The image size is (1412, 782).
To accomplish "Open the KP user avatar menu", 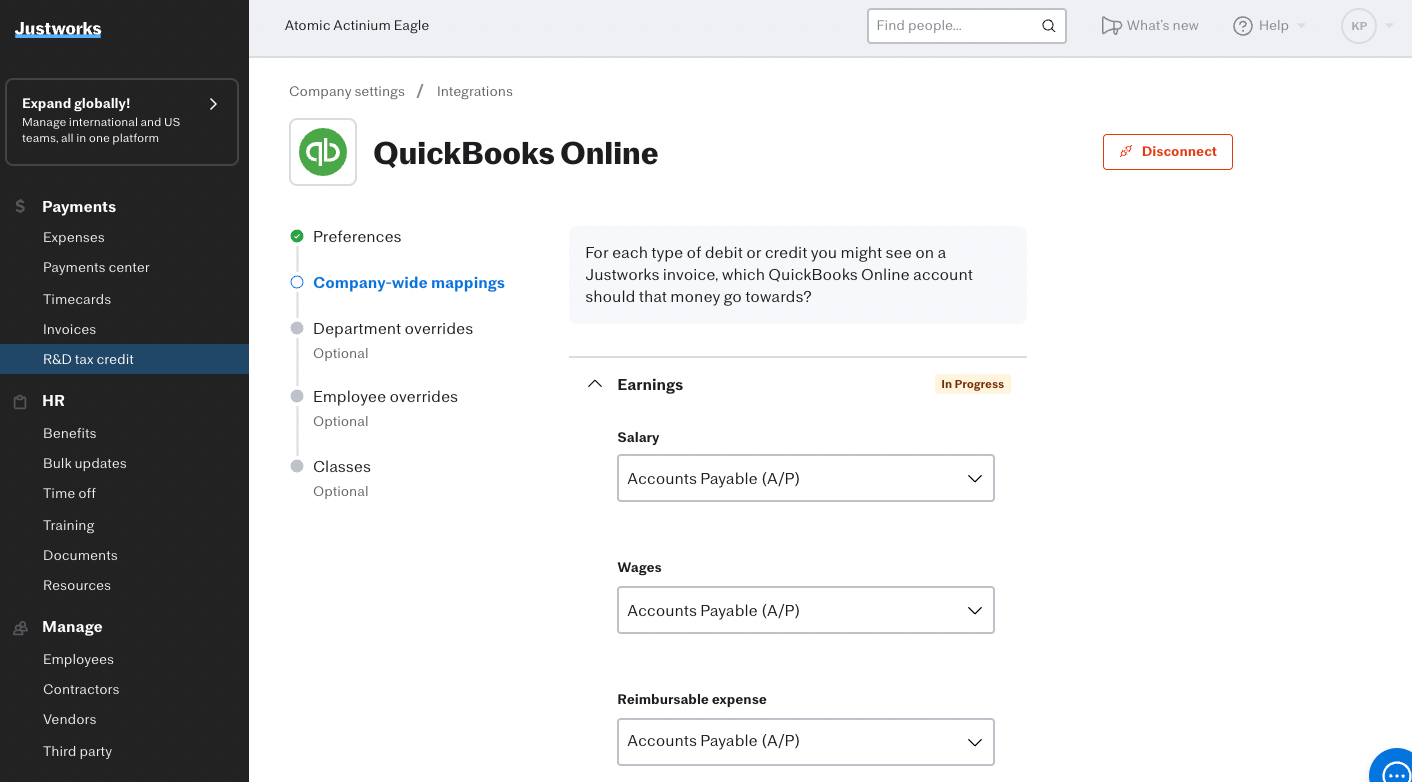I will [1359, 26].
